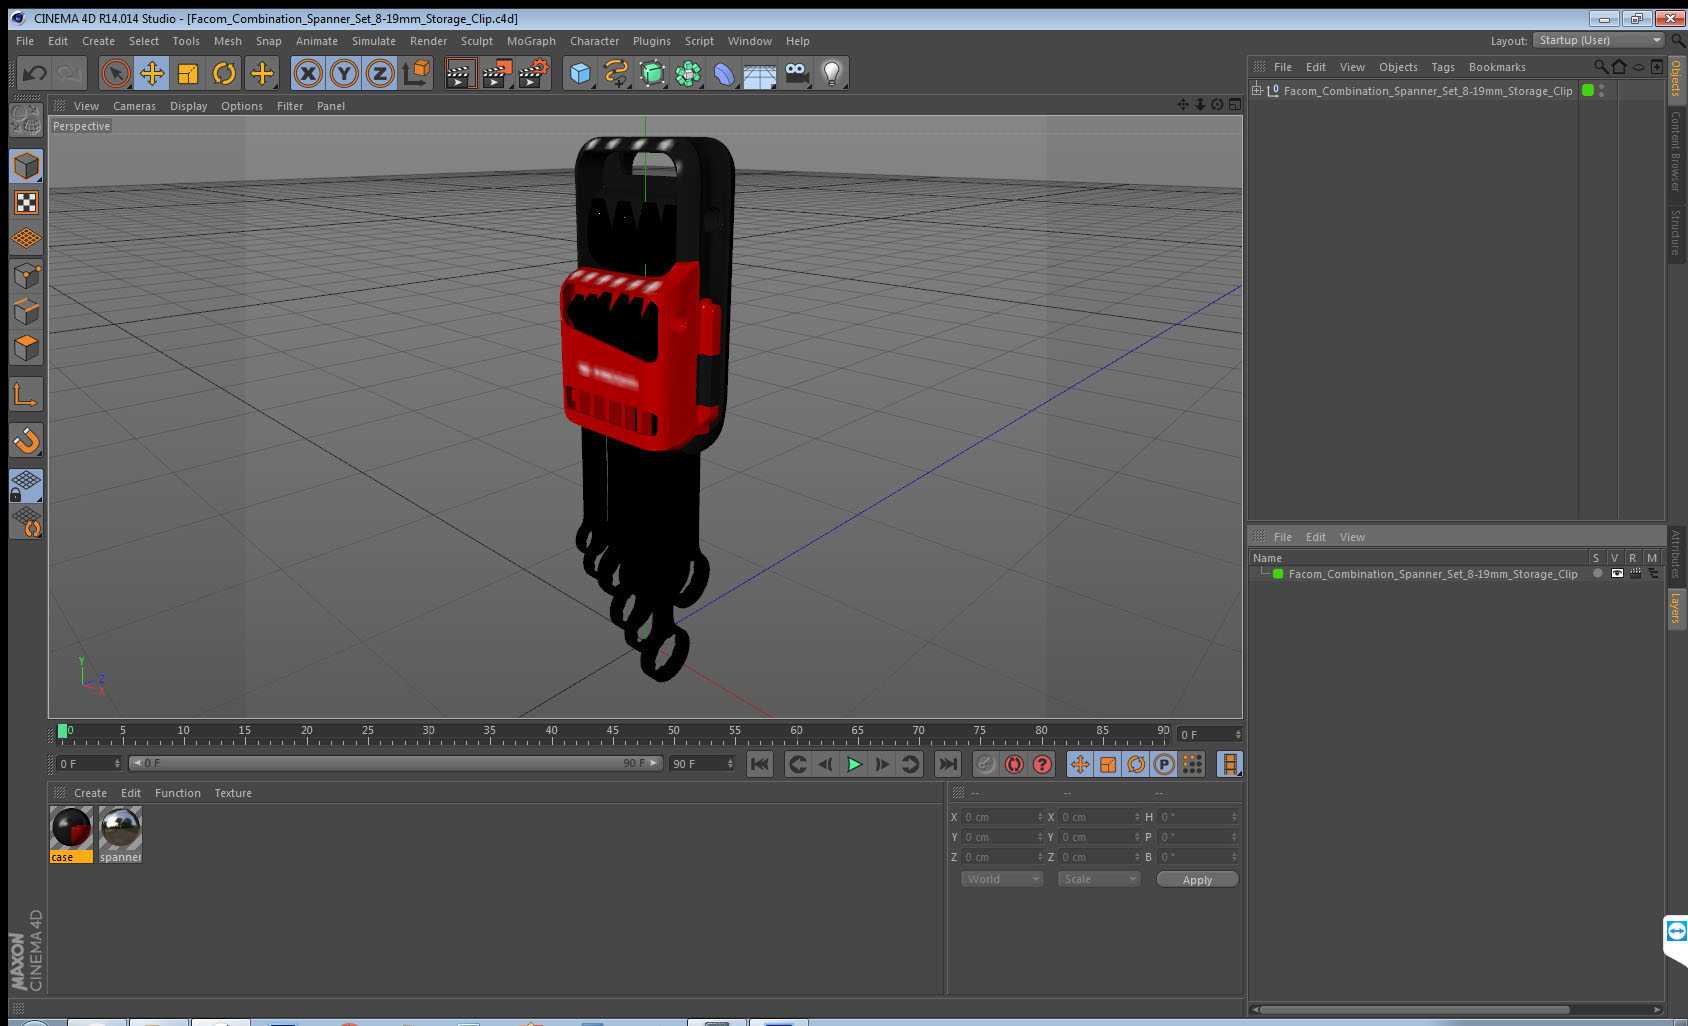Viewport: 1688px width, 1026px height.
Task: Toggle Y axis lock
Action: tap(344, 73)
